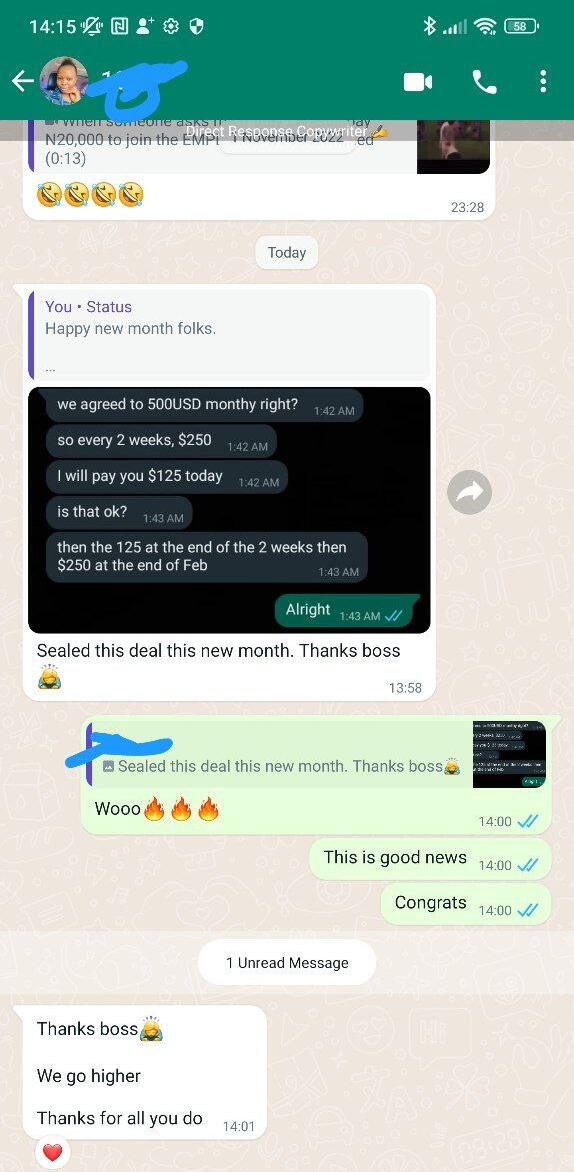The width and height of the screenshot is (574, 1172).
Task: Open the black chat screenshot image
Action: (x=229, y=510)
